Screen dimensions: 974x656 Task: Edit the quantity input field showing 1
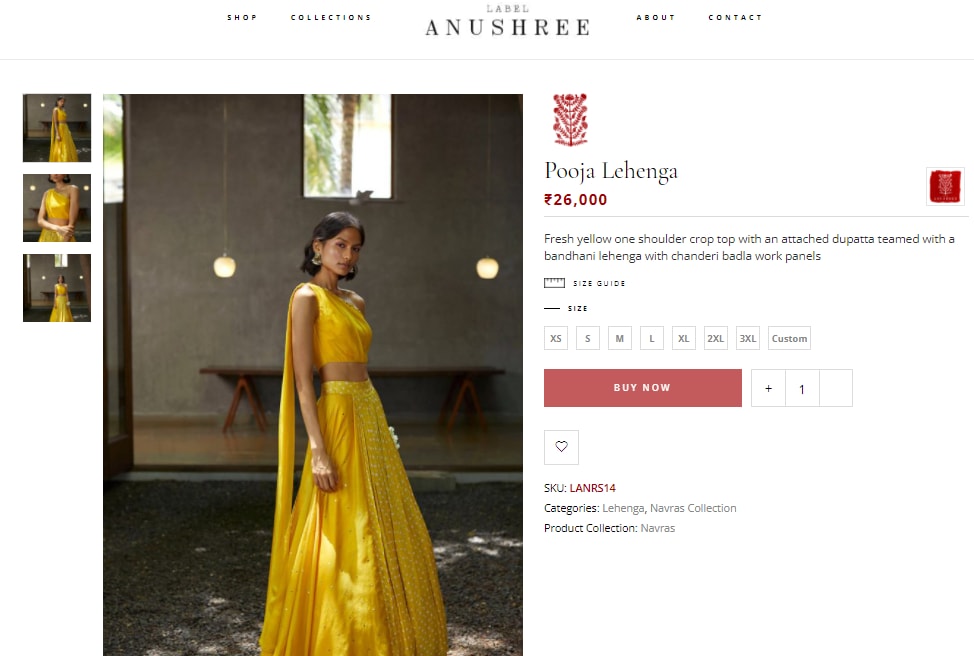[x=802, y=388]
